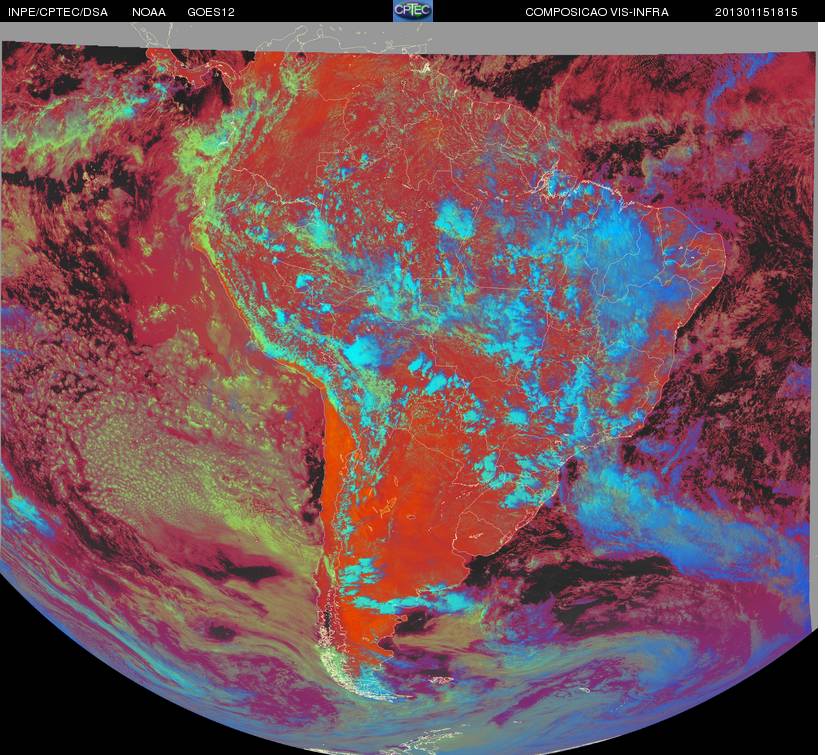Click the 201301151815 timestamp
The image size is (825, 755).
tap(756, 12)
